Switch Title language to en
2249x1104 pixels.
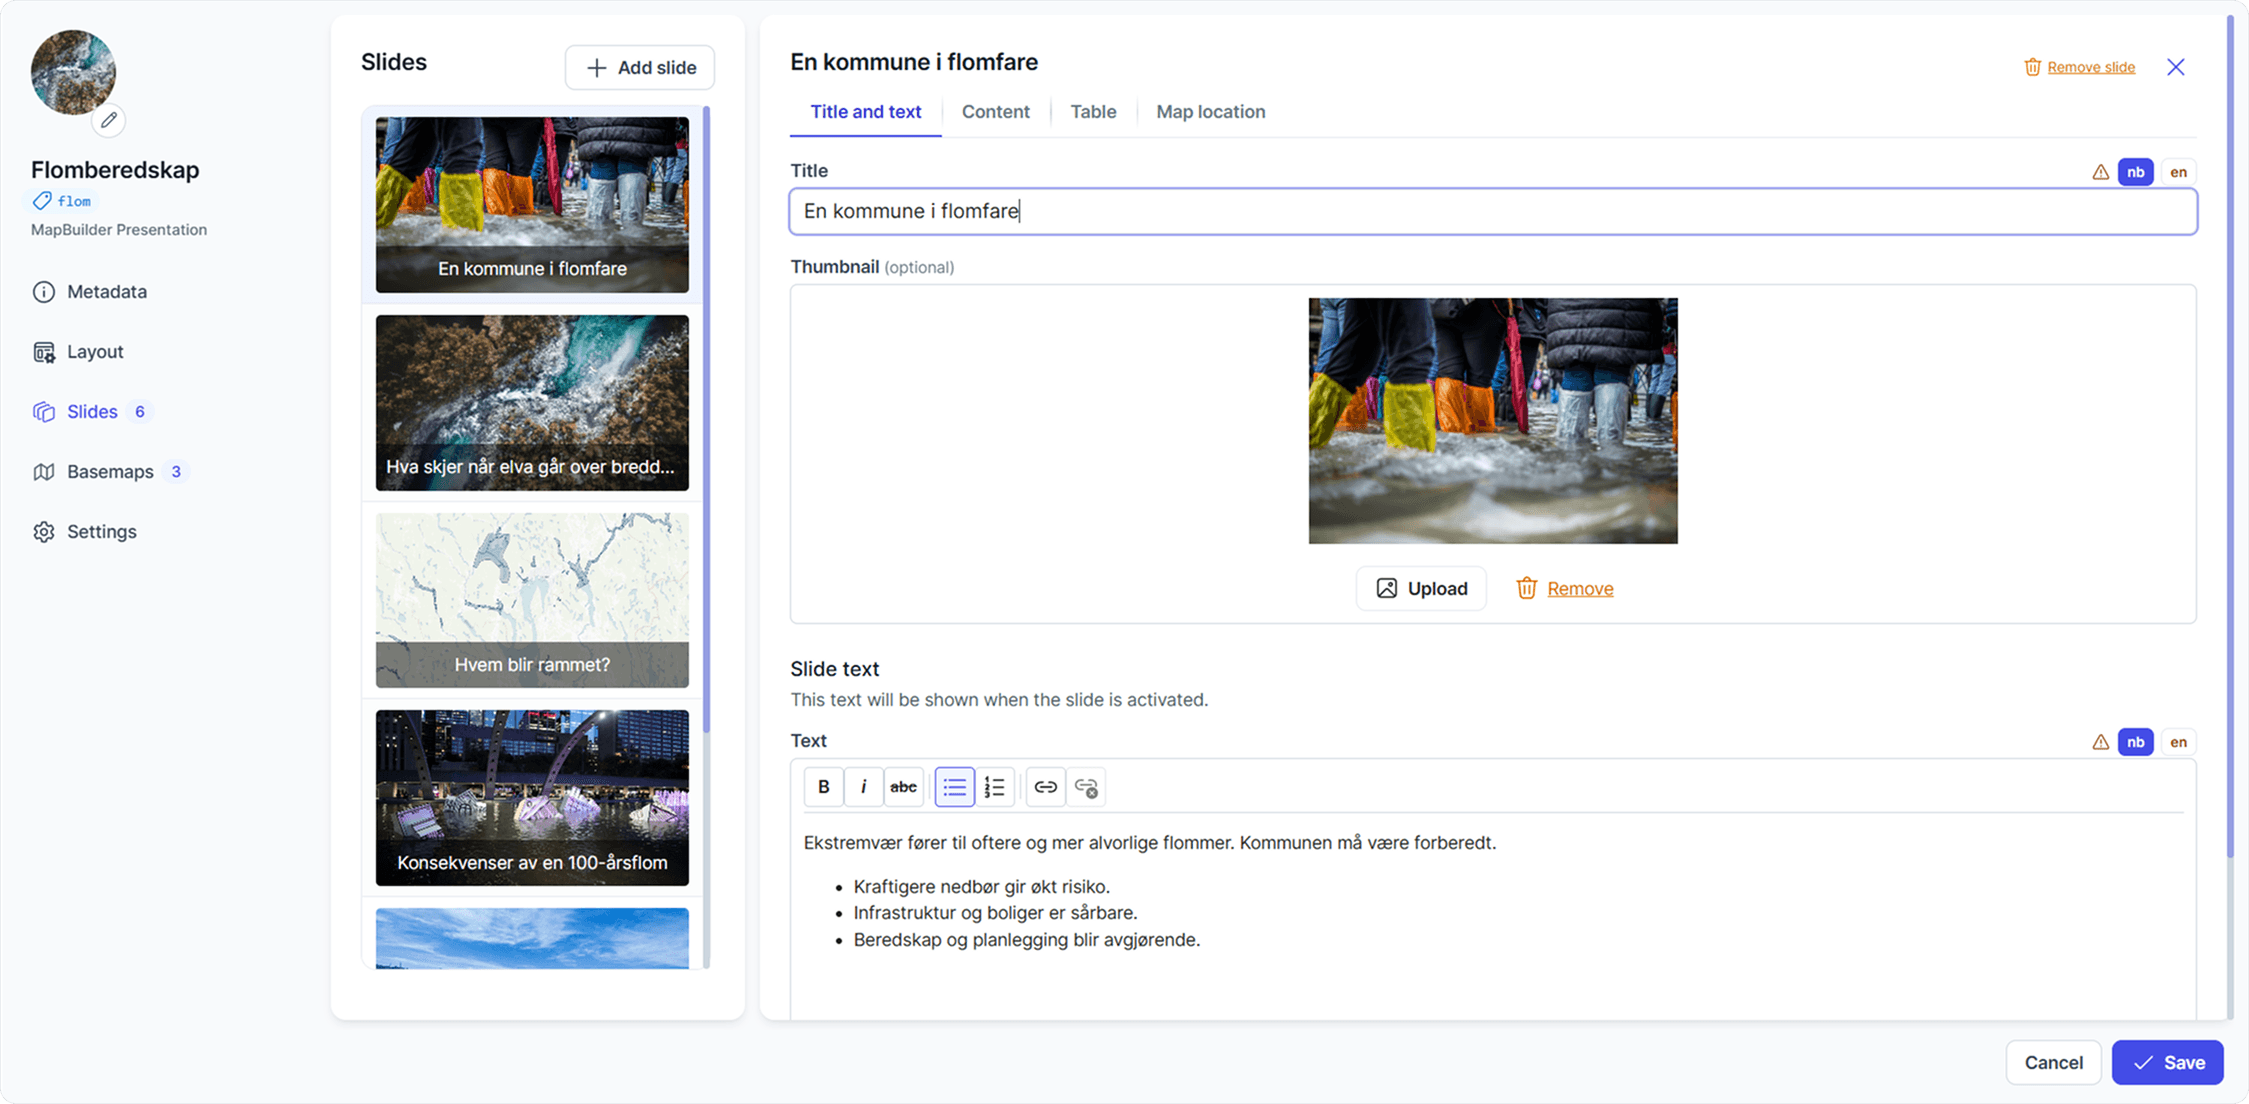[x=2178, y=172]
